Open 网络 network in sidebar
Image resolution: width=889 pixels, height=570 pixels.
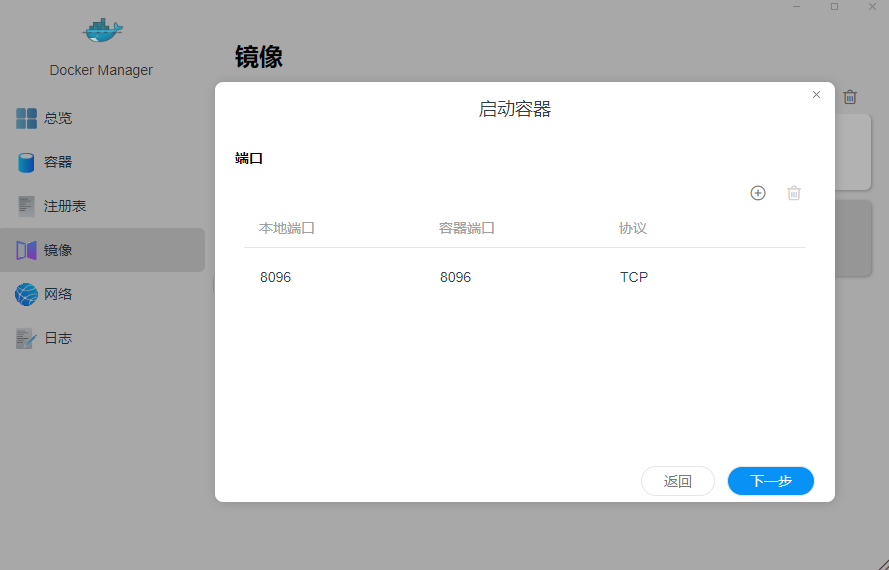[58, 294]
